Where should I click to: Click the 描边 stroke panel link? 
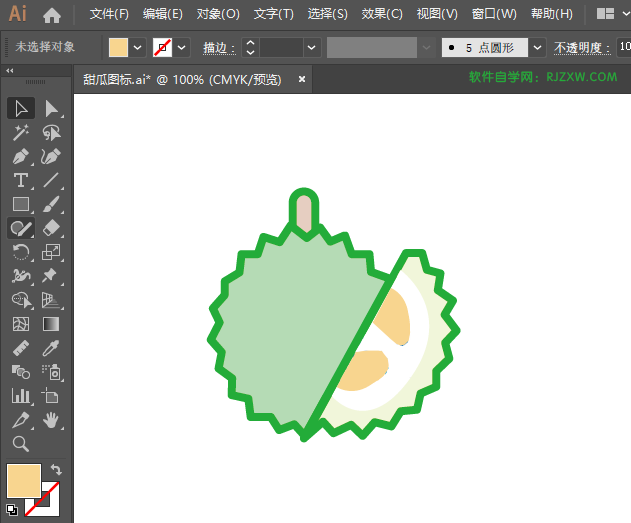(x=219, y=48)
